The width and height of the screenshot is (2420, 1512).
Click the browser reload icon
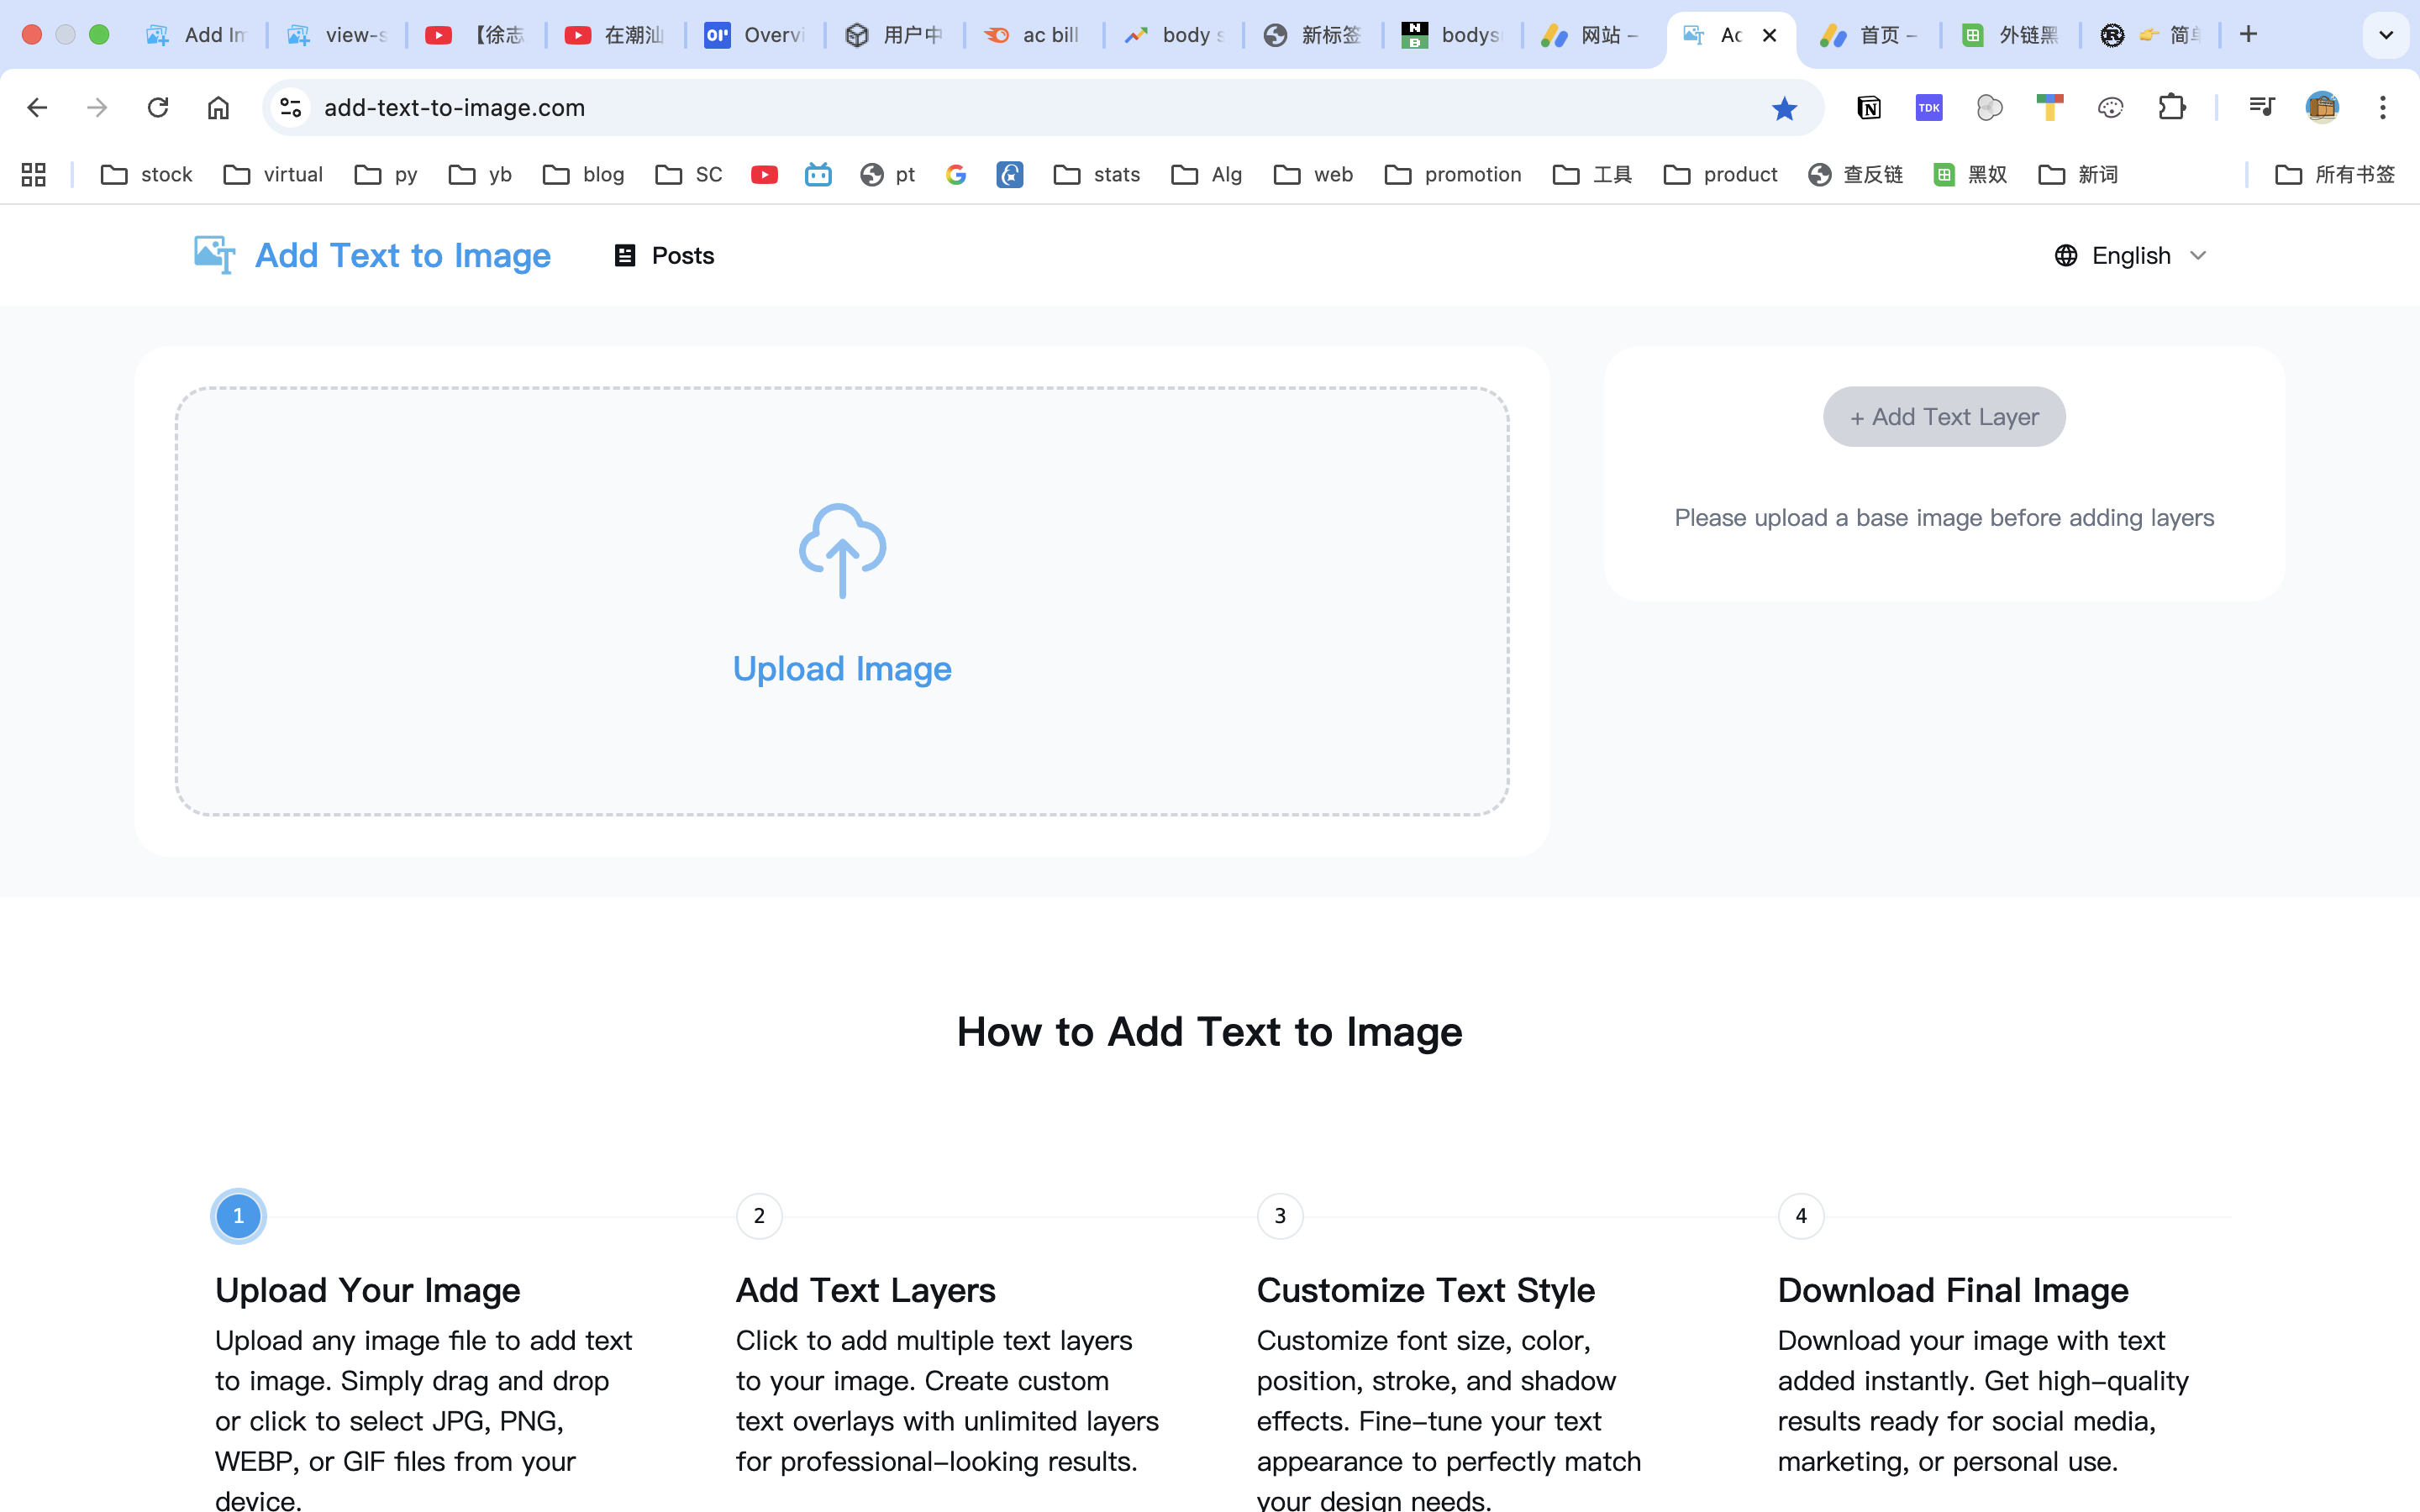coord(158,108)
